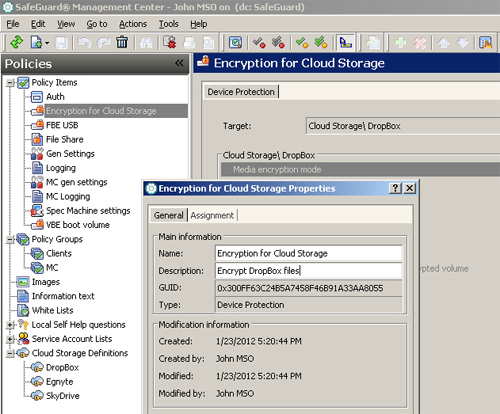Expand the Local Self Help questions node
500x414 pixels.
tap(10, 325)
